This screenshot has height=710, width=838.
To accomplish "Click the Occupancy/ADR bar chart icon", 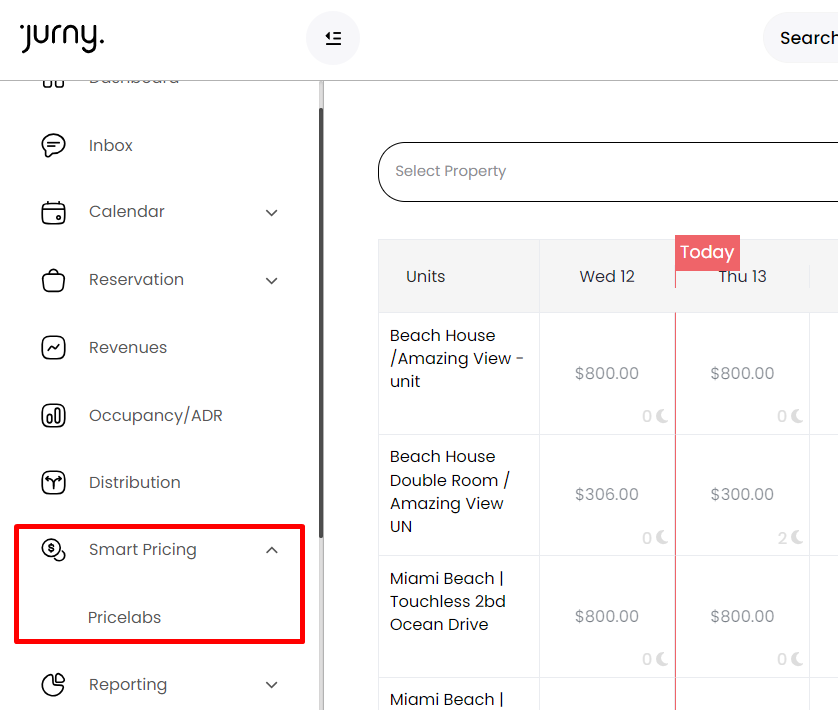I will tap(53, 416).
